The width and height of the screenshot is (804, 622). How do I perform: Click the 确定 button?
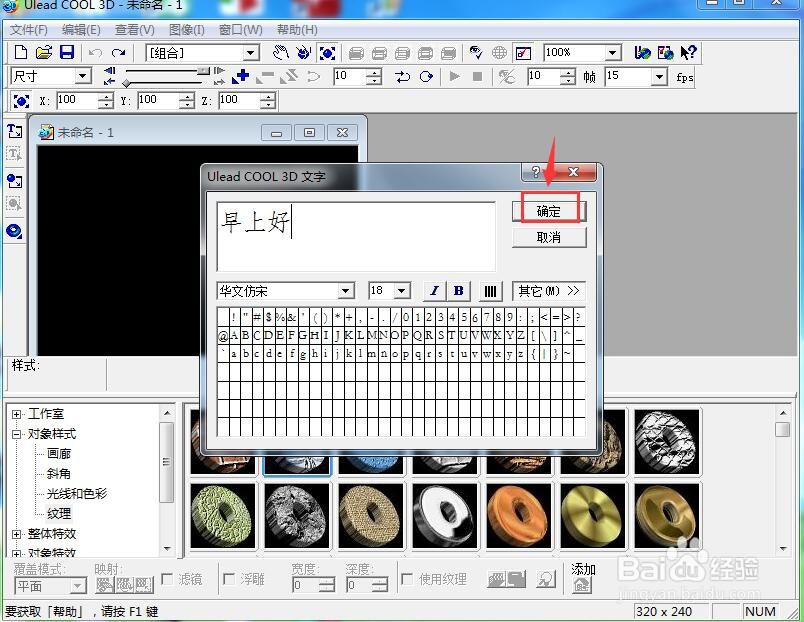pos(549,211)
